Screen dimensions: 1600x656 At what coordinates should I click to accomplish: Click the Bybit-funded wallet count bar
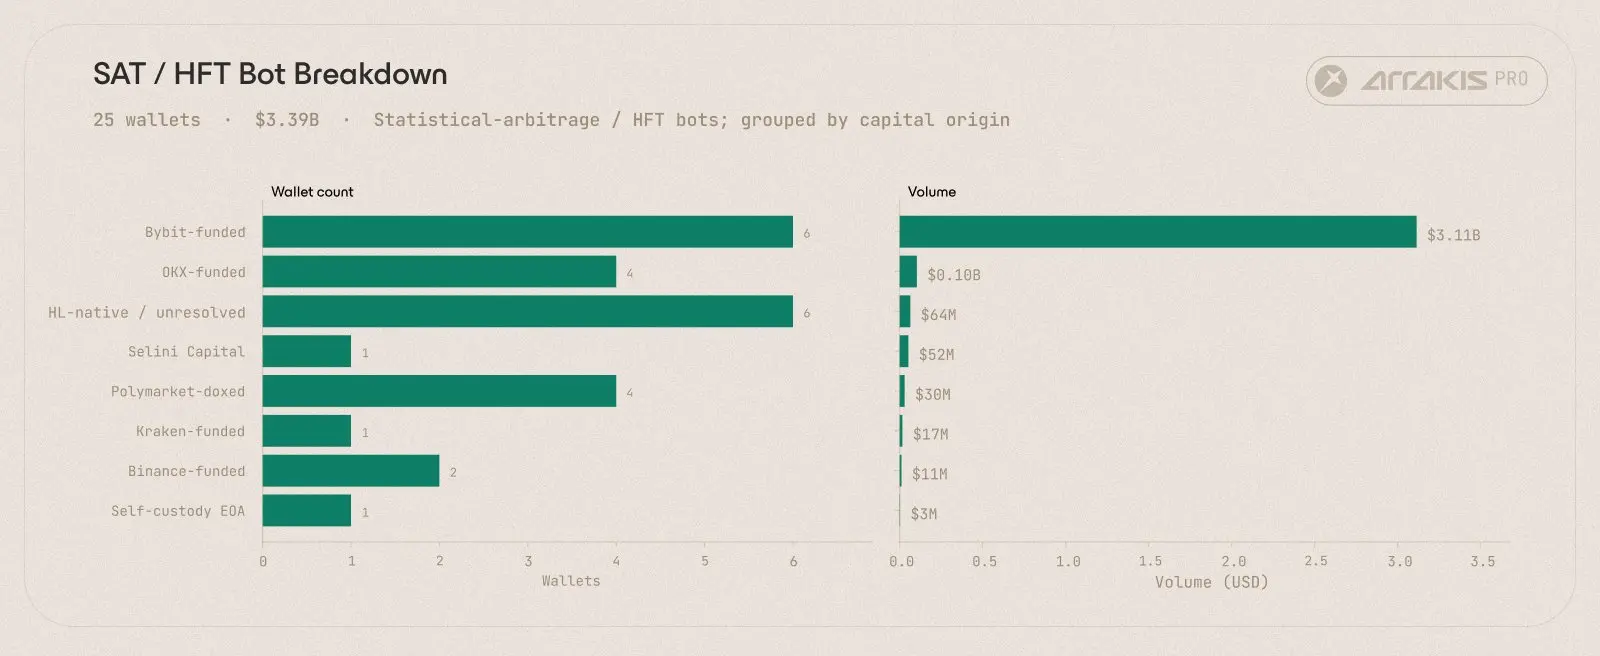point(527,232)
